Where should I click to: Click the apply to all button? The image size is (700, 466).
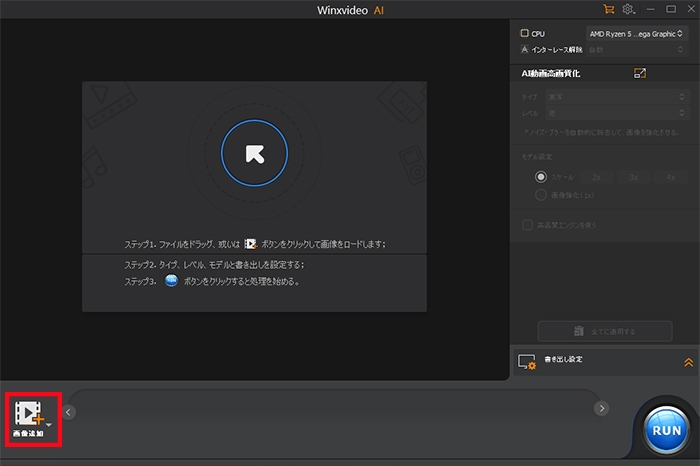(605, 331)
